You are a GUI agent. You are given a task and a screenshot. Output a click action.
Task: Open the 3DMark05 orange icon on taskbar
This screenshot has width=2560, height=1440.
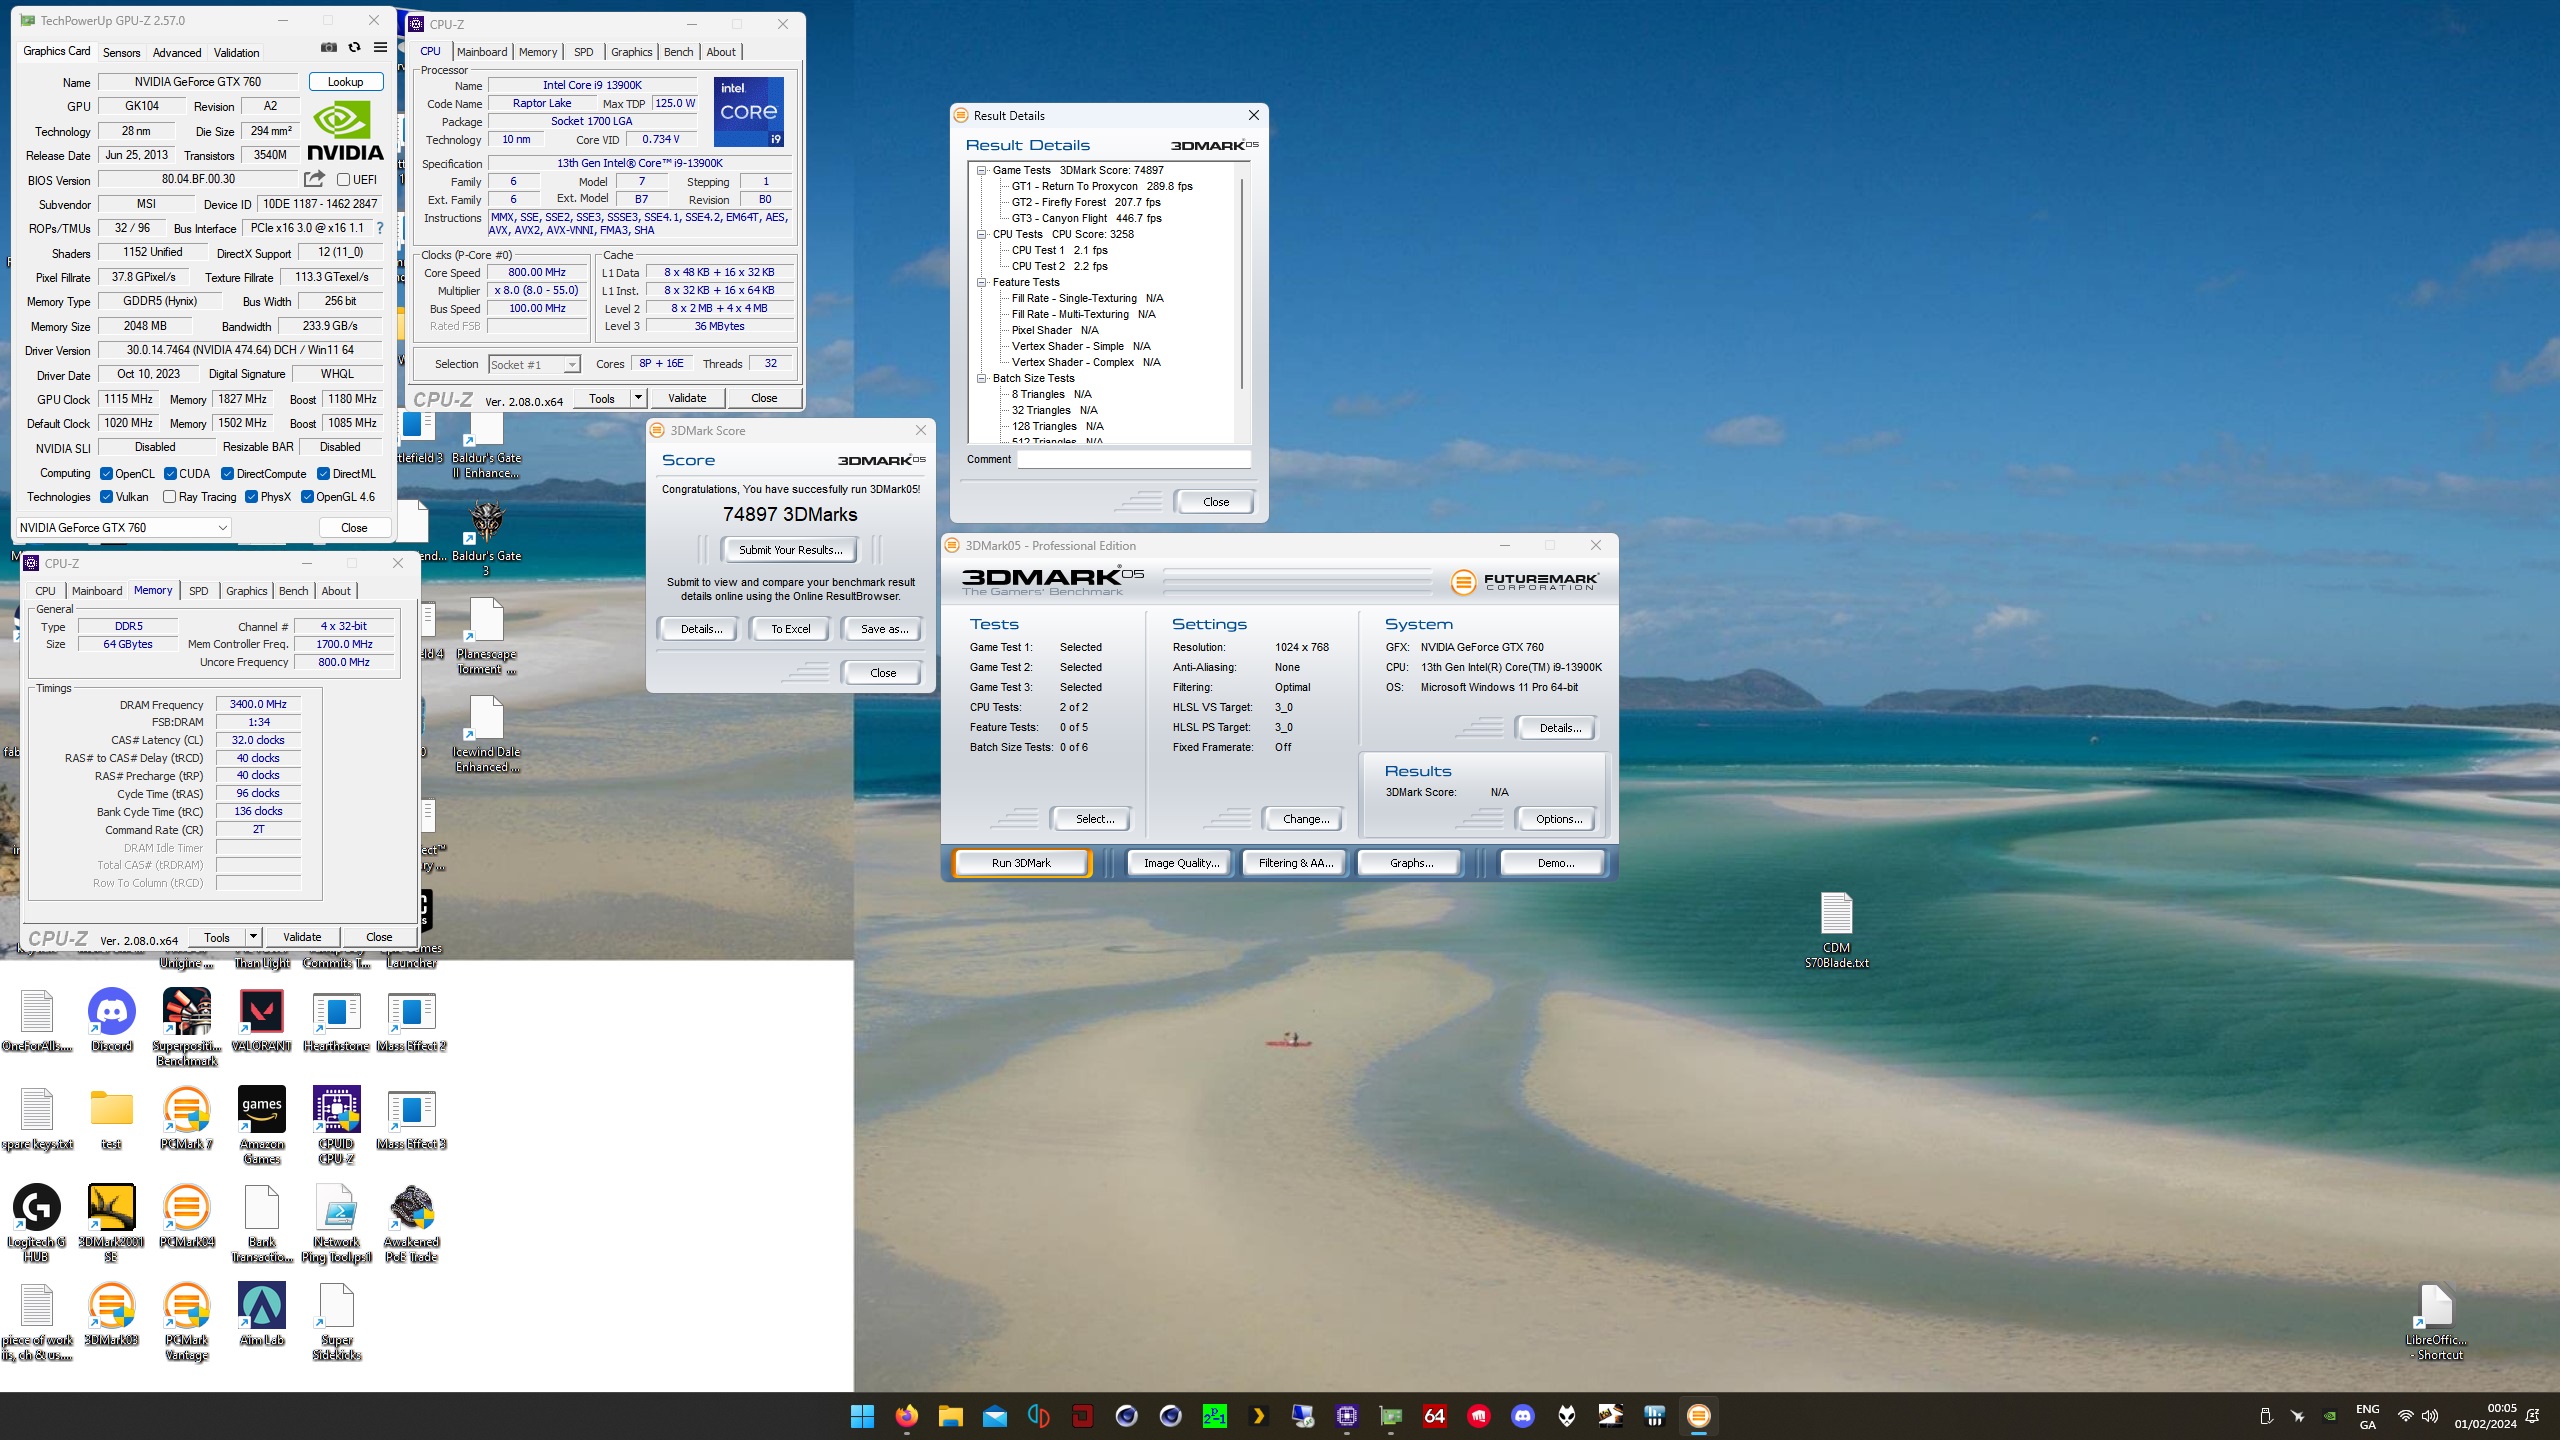(x=1698, y=1416)
